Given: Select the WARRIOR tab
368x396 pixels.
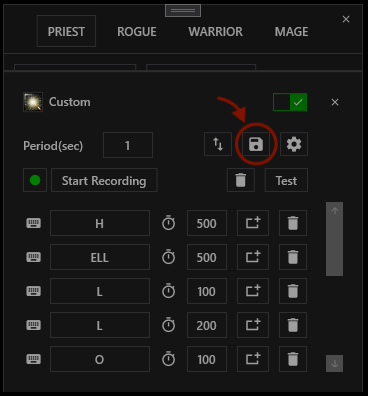Looking at the screenshot, I should point(216,32).
